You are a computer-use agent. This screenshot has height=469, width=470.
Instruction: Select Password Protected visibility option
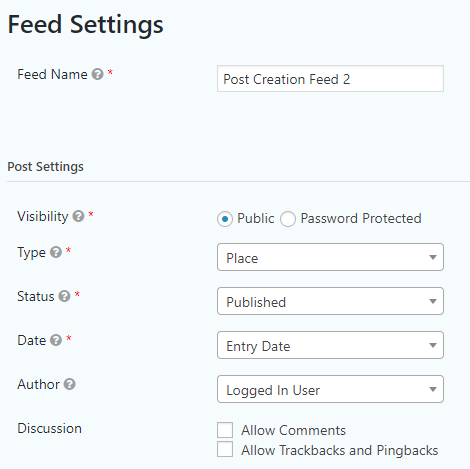pyautogui.click(x=288, y=219)
